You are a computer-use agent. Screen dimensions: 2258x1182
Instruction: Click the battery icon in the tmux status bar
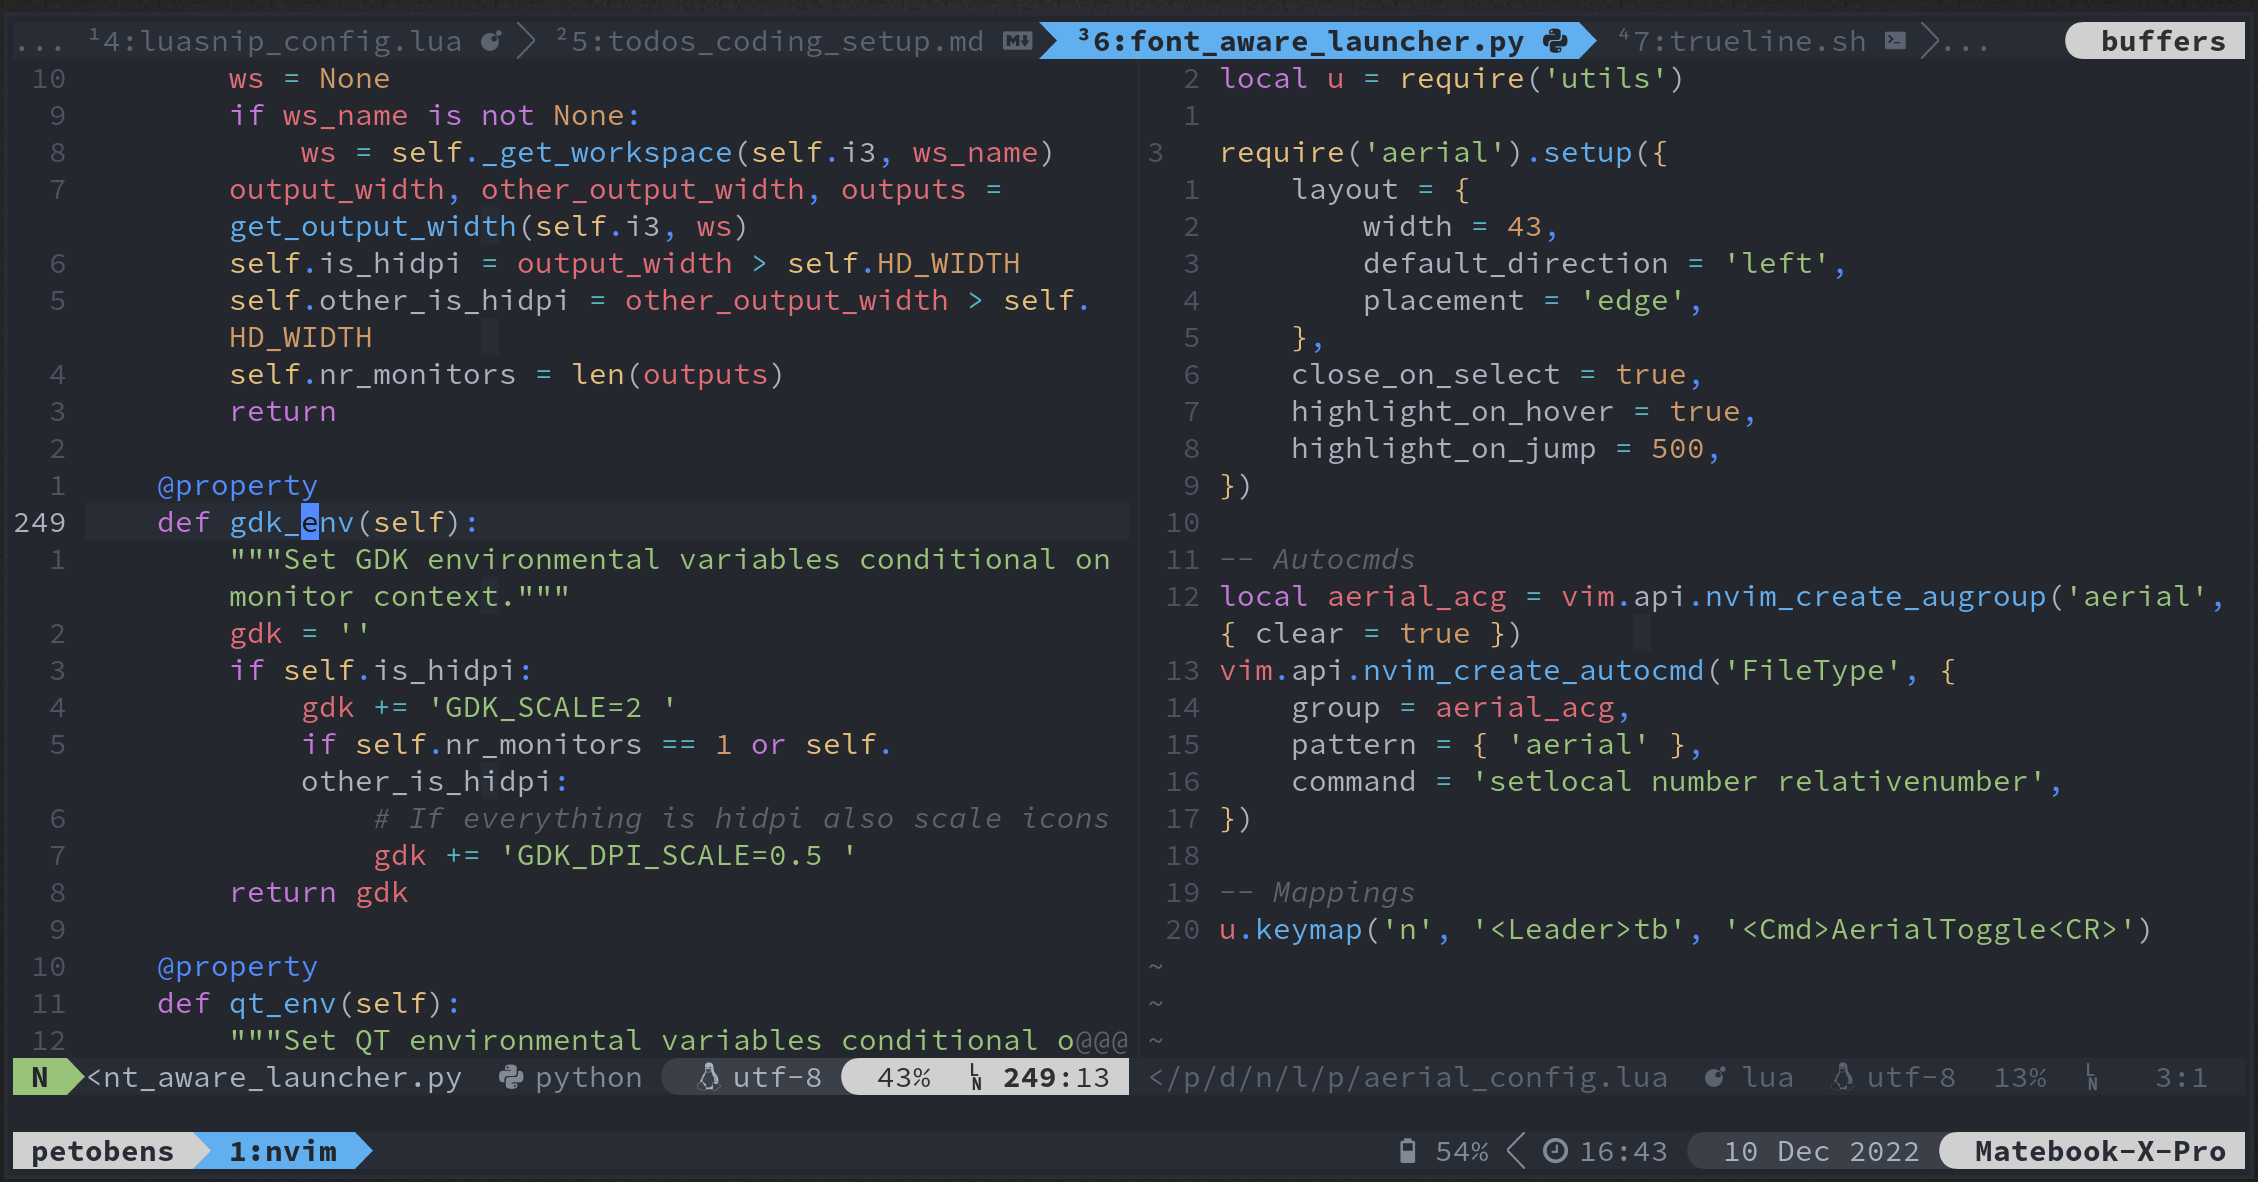[x=1408, y=1151]
